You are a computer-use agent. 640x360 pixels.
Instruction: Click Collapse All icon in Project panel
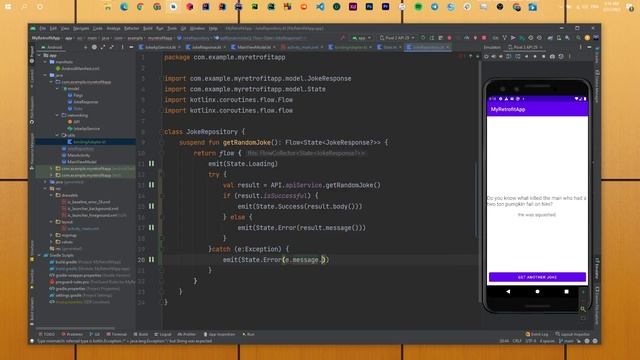point(111,47)
